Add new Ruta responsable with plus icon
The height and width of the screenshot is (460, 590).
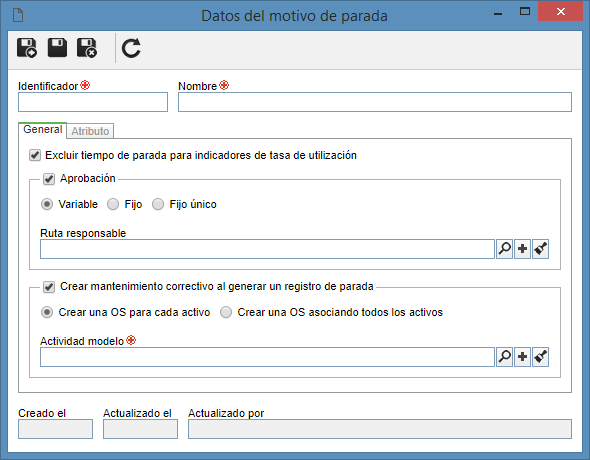point(522,249)
